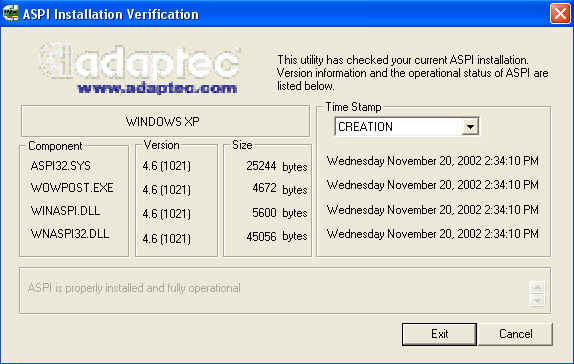Click the www.adaptec.com link
Screen dimensions: 574x364
[x=157, y=88]
